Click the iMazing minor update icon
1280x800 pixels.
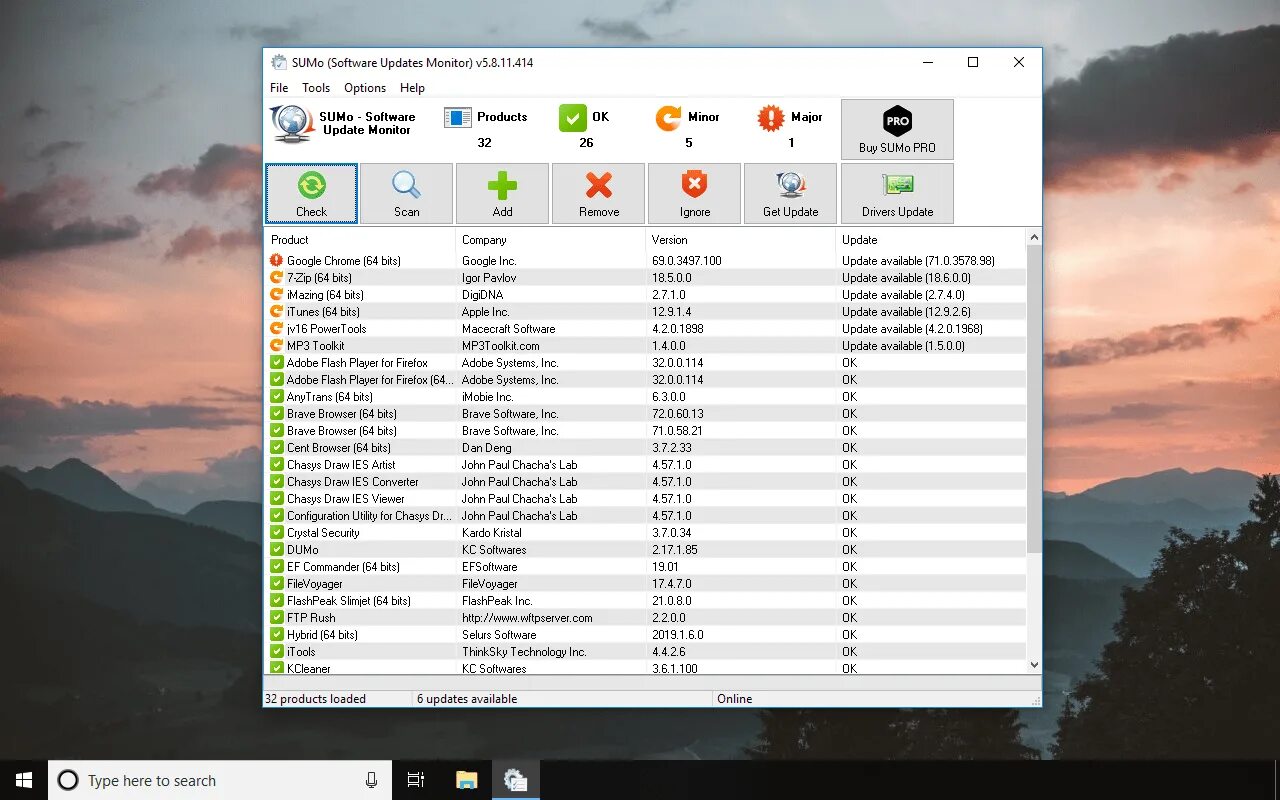pyautogui.click(x=277, y=295)
